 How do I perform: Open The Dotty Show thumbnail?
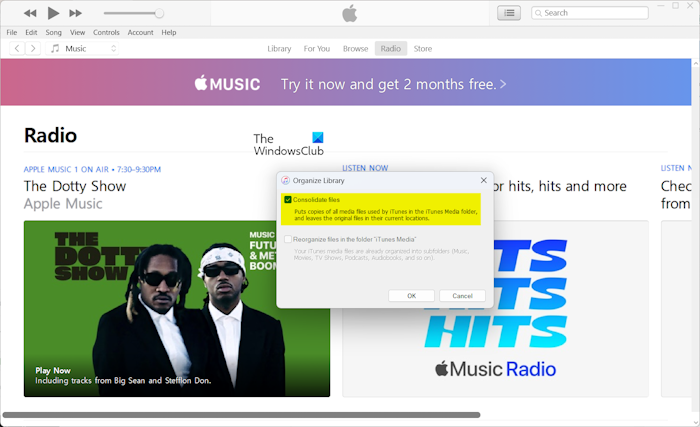click(x=177, y=308)
